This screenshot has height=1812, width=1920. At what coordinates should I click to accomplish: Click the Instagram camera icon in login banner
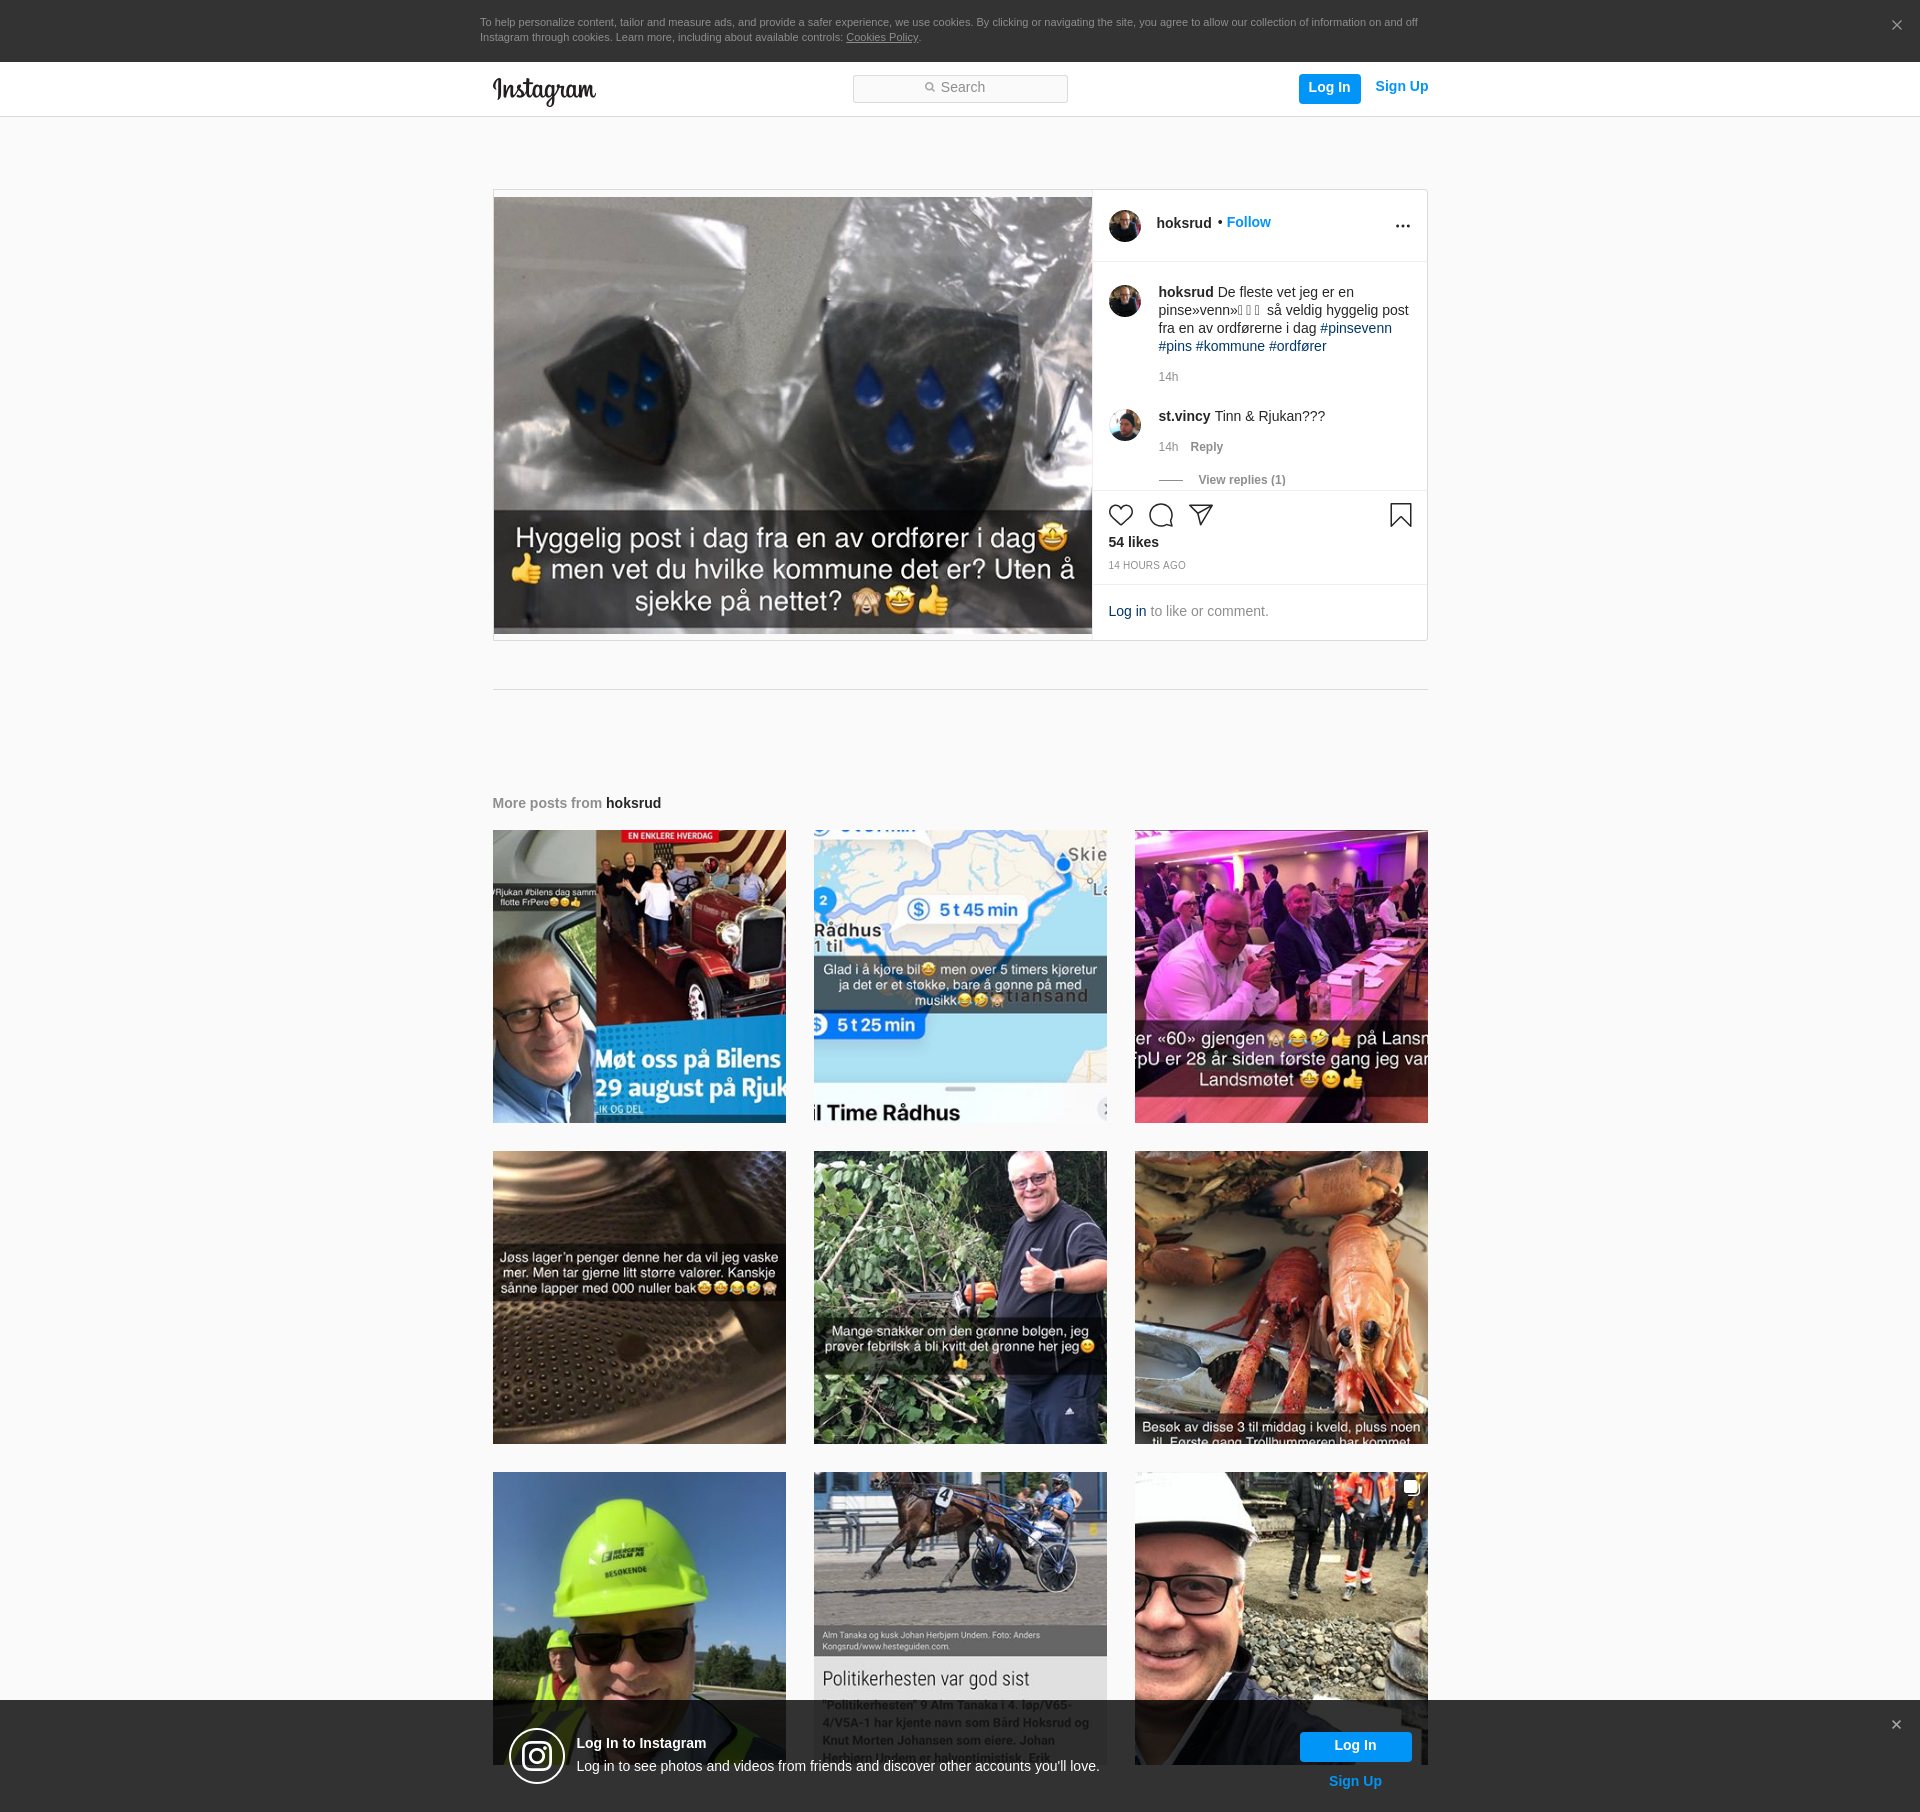coord(537,1756)
